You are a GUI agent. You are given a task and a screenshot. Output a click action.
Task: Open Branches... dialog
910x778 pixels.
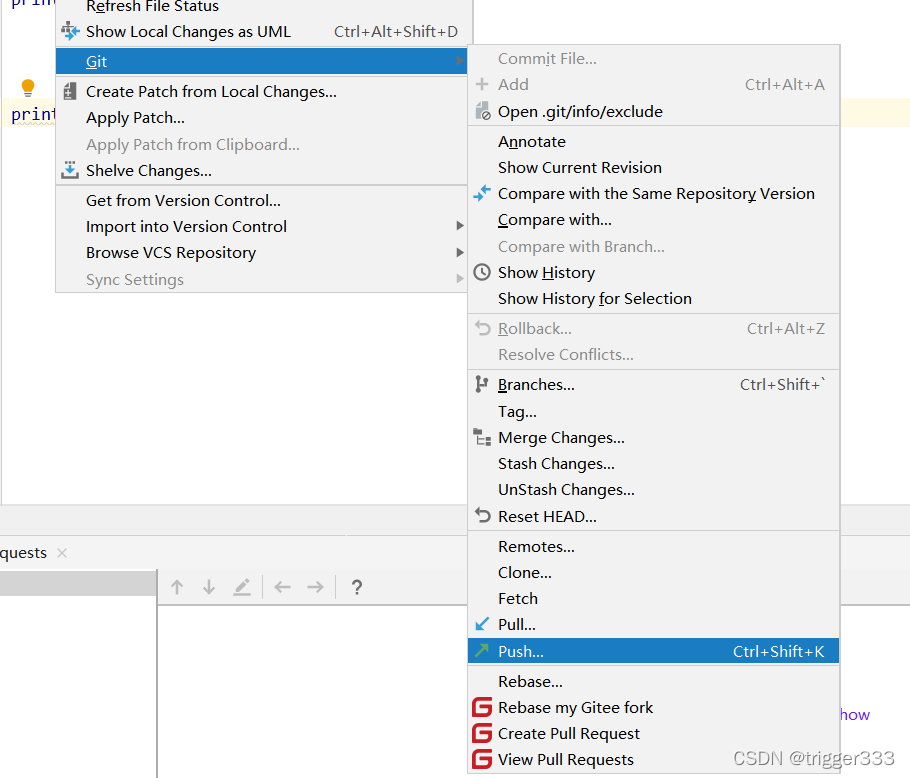click(653, 385)
